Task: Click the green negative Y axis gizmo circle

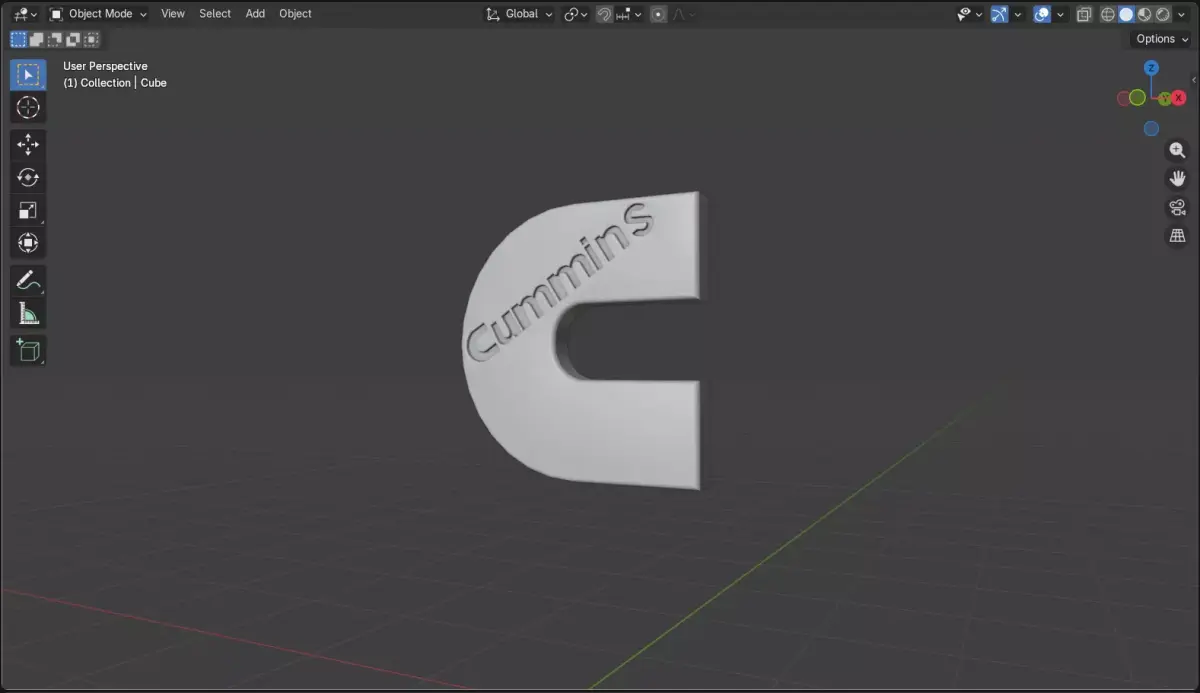Action: tap(1137, 98)
